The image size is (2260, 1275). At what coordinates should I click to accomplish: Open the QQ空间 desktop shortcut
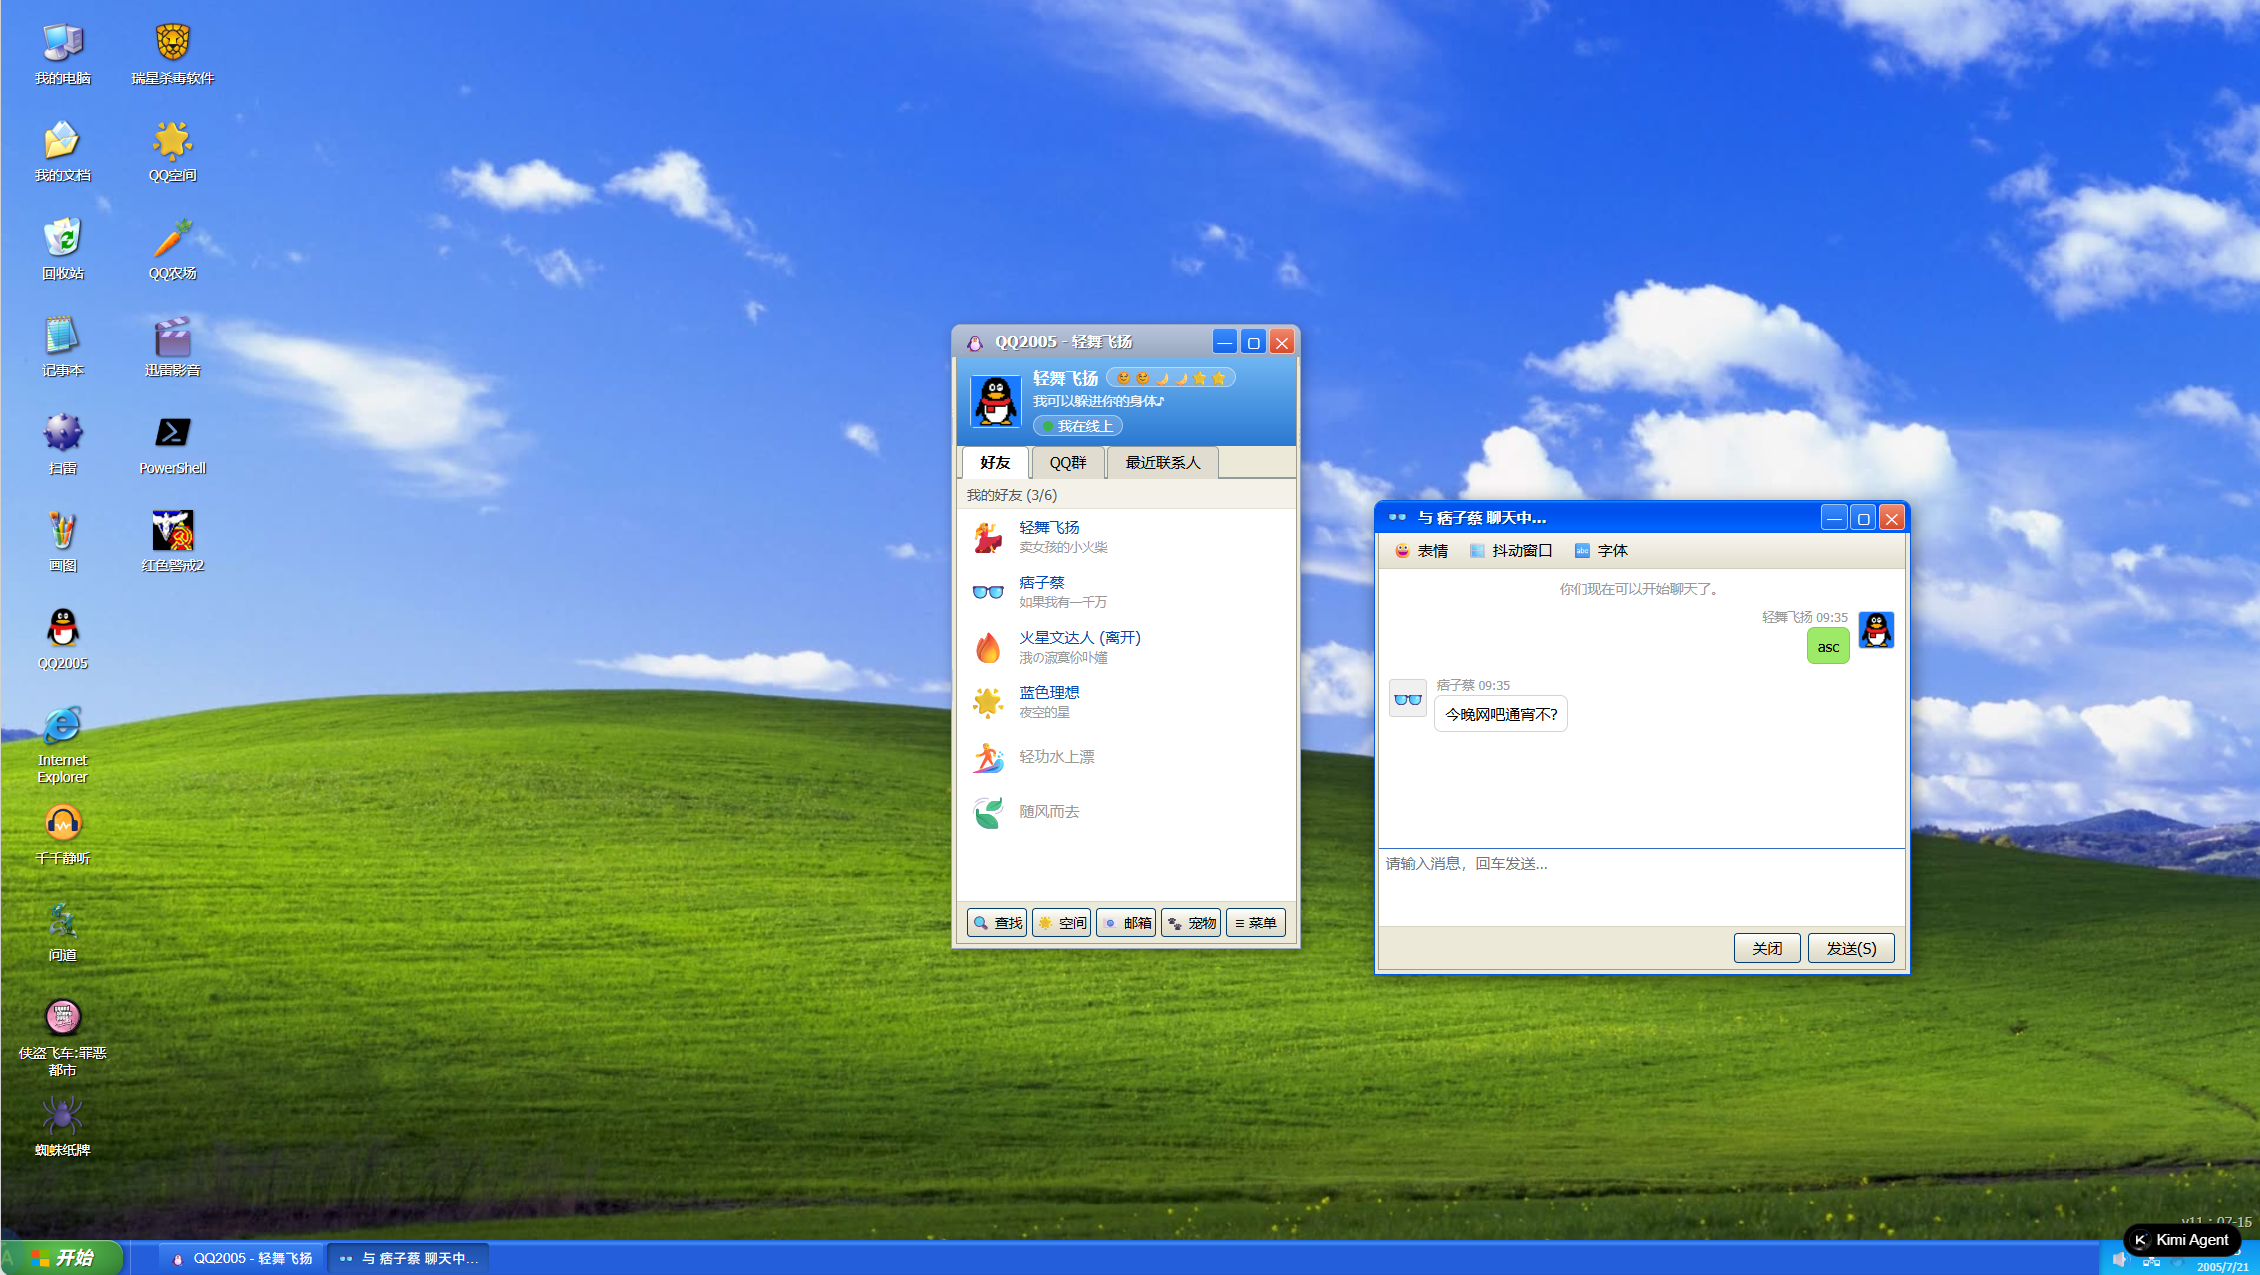(172, 151)
